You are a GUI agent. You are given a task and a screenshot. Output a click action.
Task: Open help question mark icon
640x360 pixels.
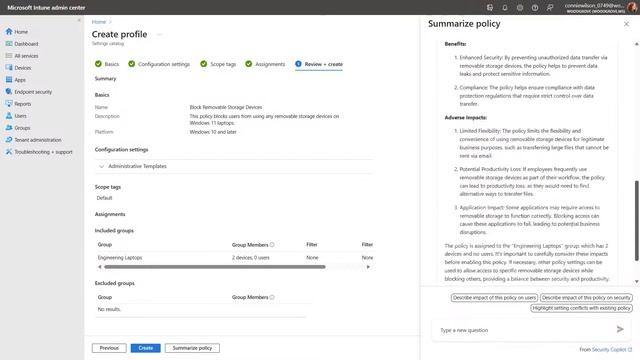[535, 7]
